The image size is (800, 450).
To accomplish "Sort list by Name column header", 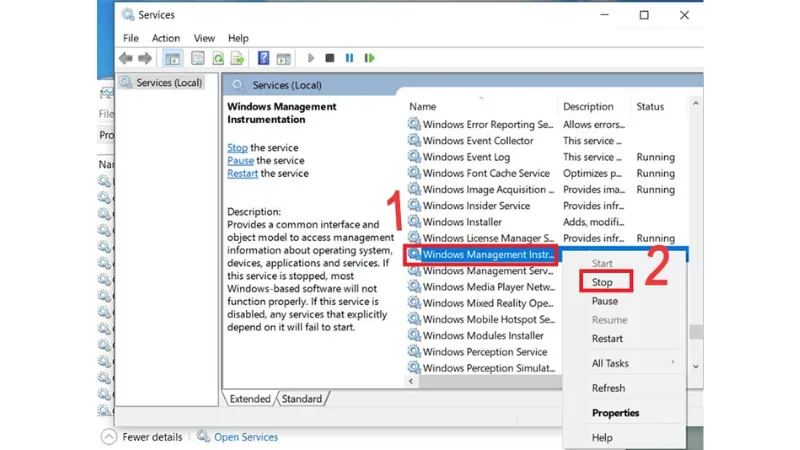I will coord(423,106).
